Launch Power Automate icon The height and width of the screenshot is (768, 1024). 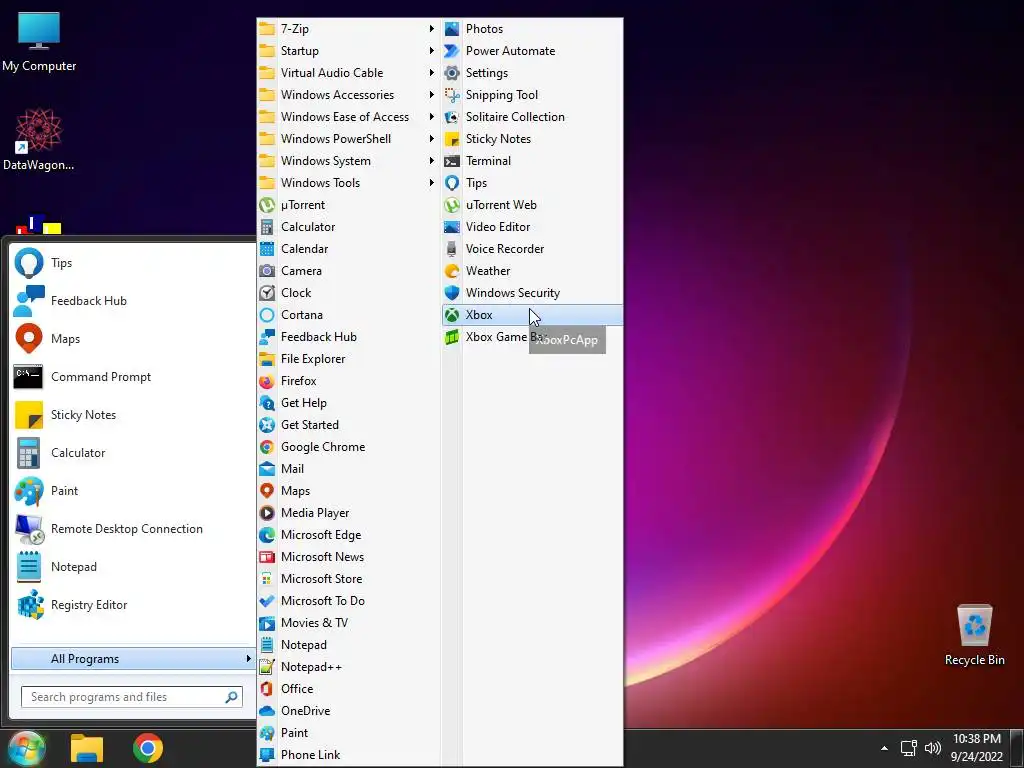pyautogui.click(x=452, y=51)
